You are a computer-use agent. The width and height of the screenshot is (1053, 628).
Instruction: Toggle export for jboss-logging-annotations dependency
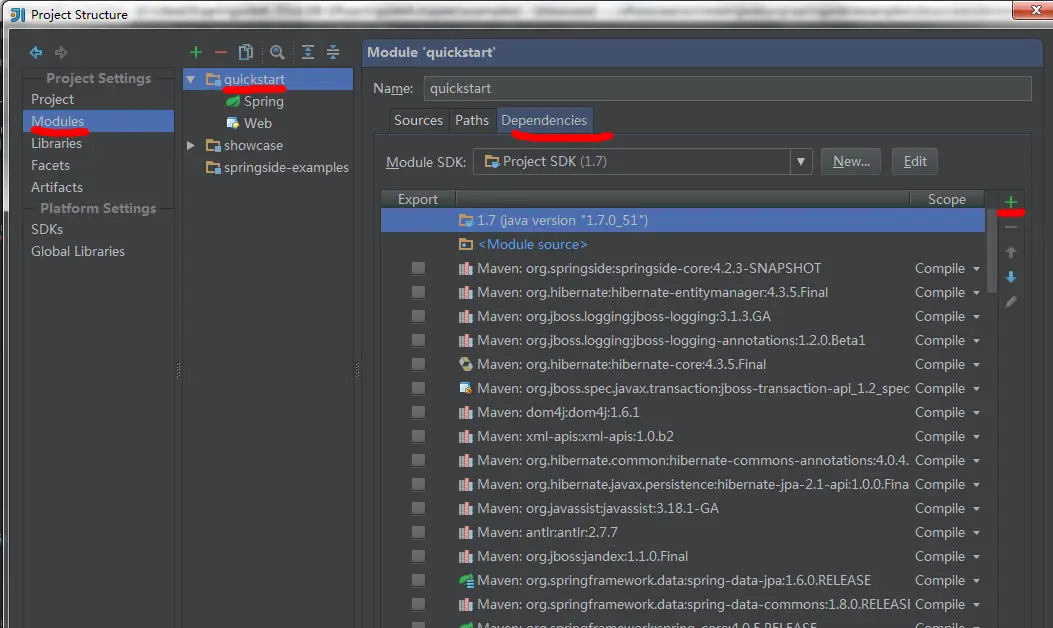(x=418, y=341)
